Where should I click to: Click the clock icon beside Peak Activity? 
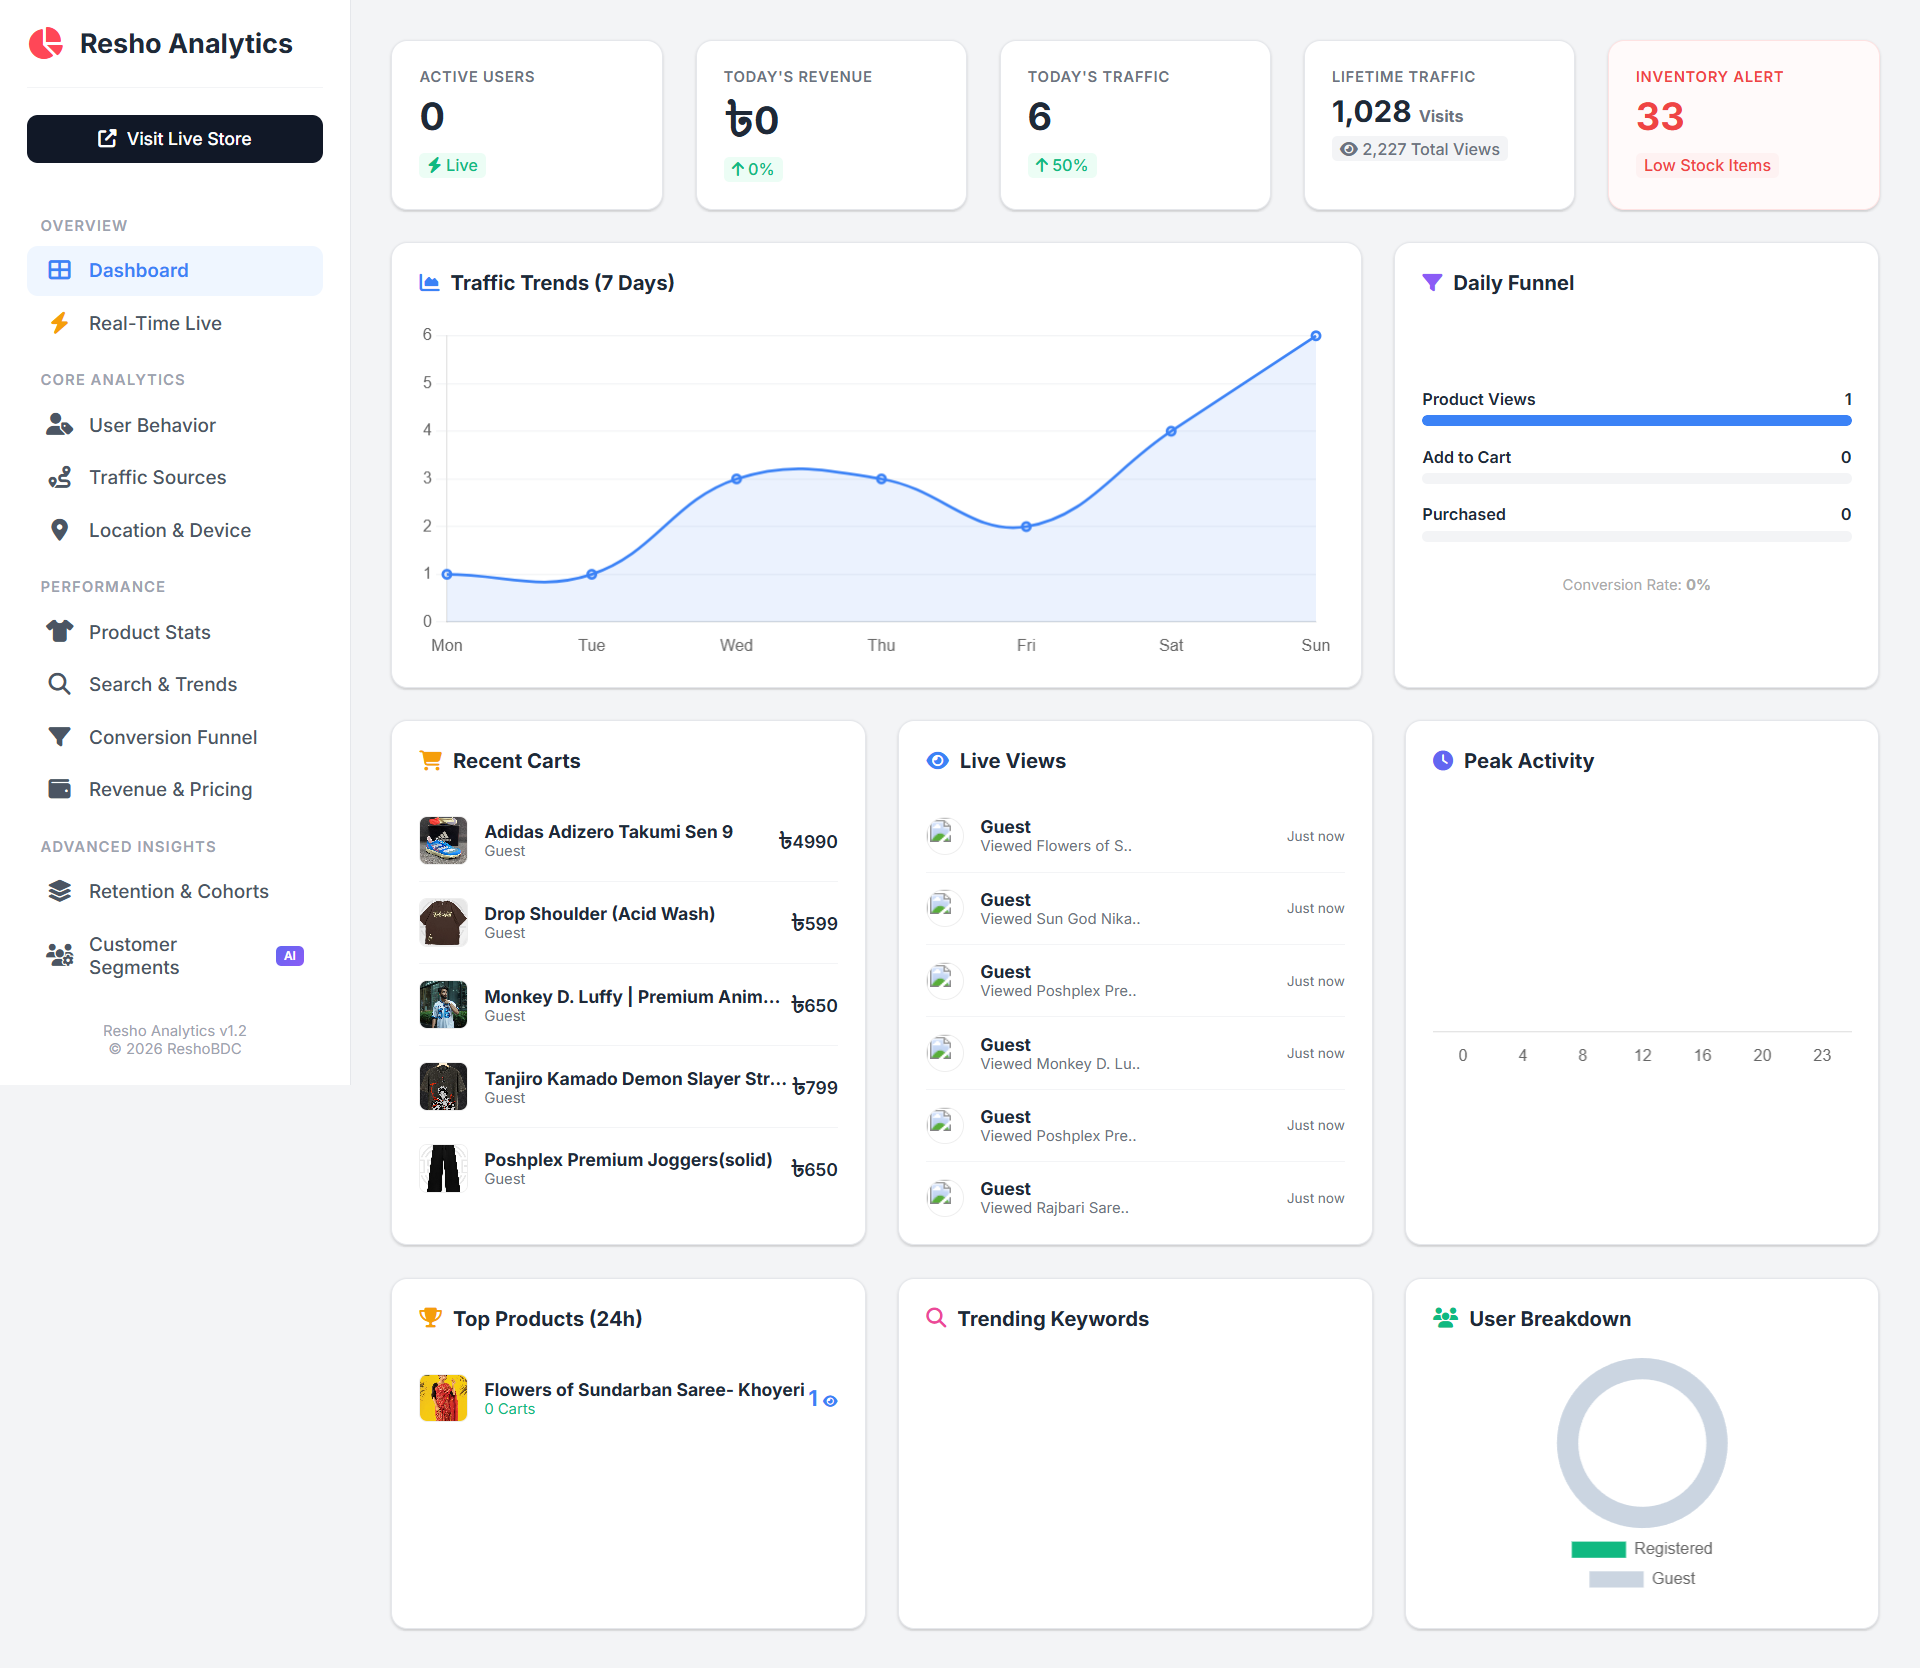click(x=1442, y=760)
